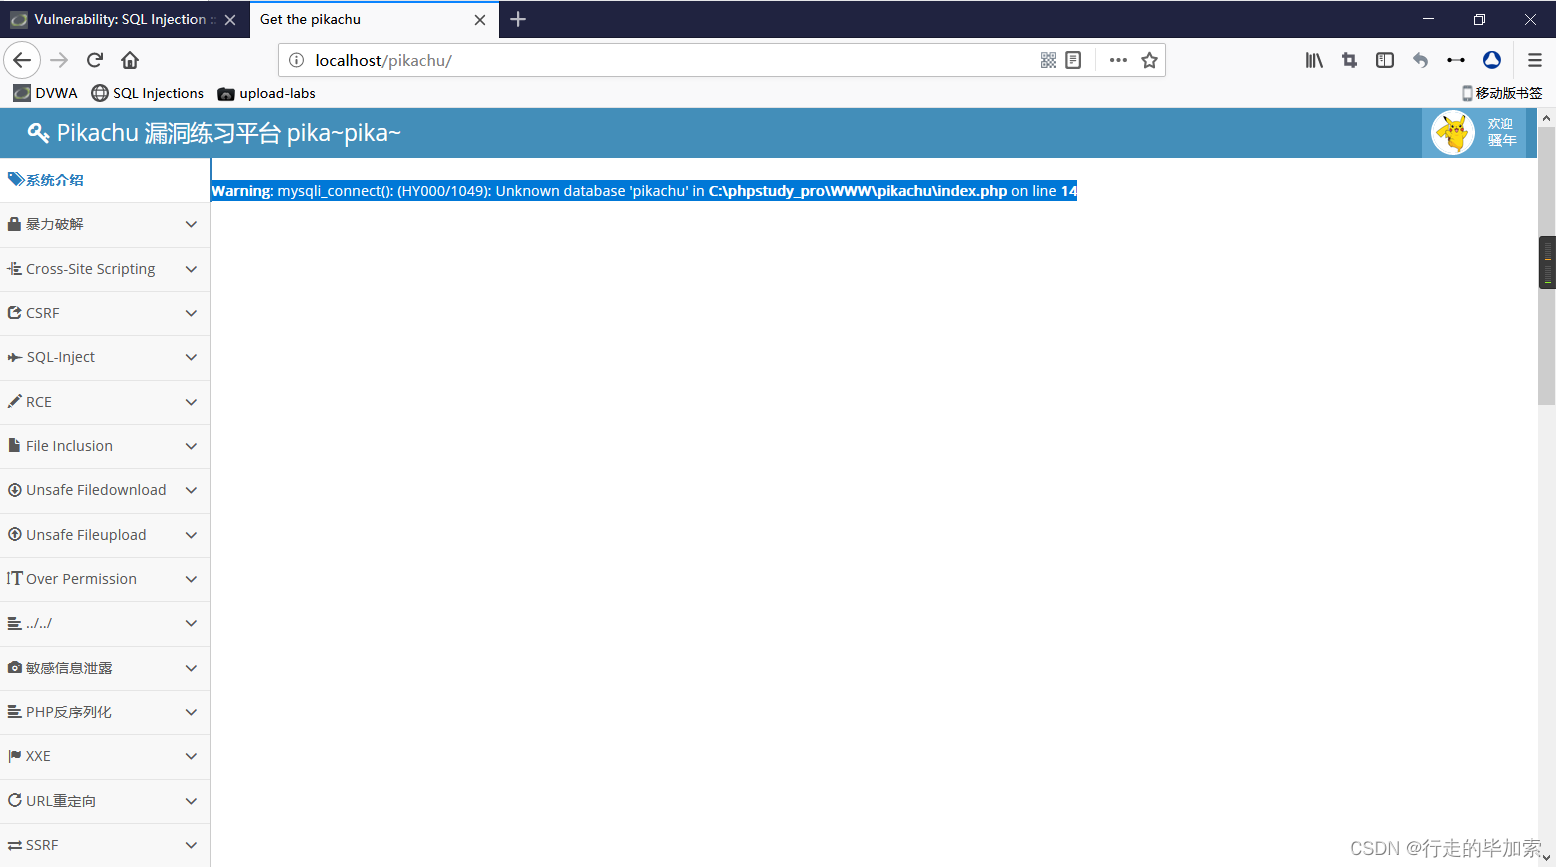The height and width of the screenshot is (867, 1556).
Task: Reload the current page
Action: 95,60
